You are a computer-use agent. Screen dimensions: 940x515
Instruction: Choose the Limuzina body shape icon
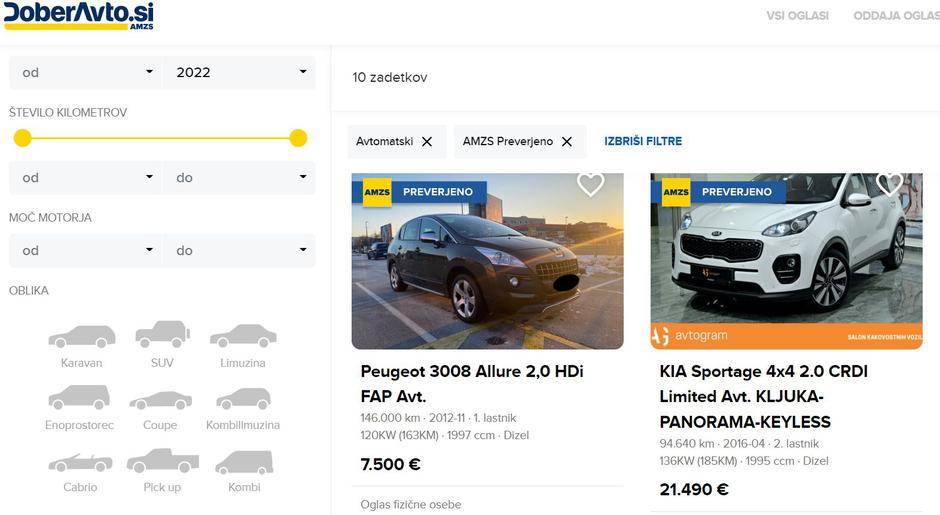click(x=242, y=337)
